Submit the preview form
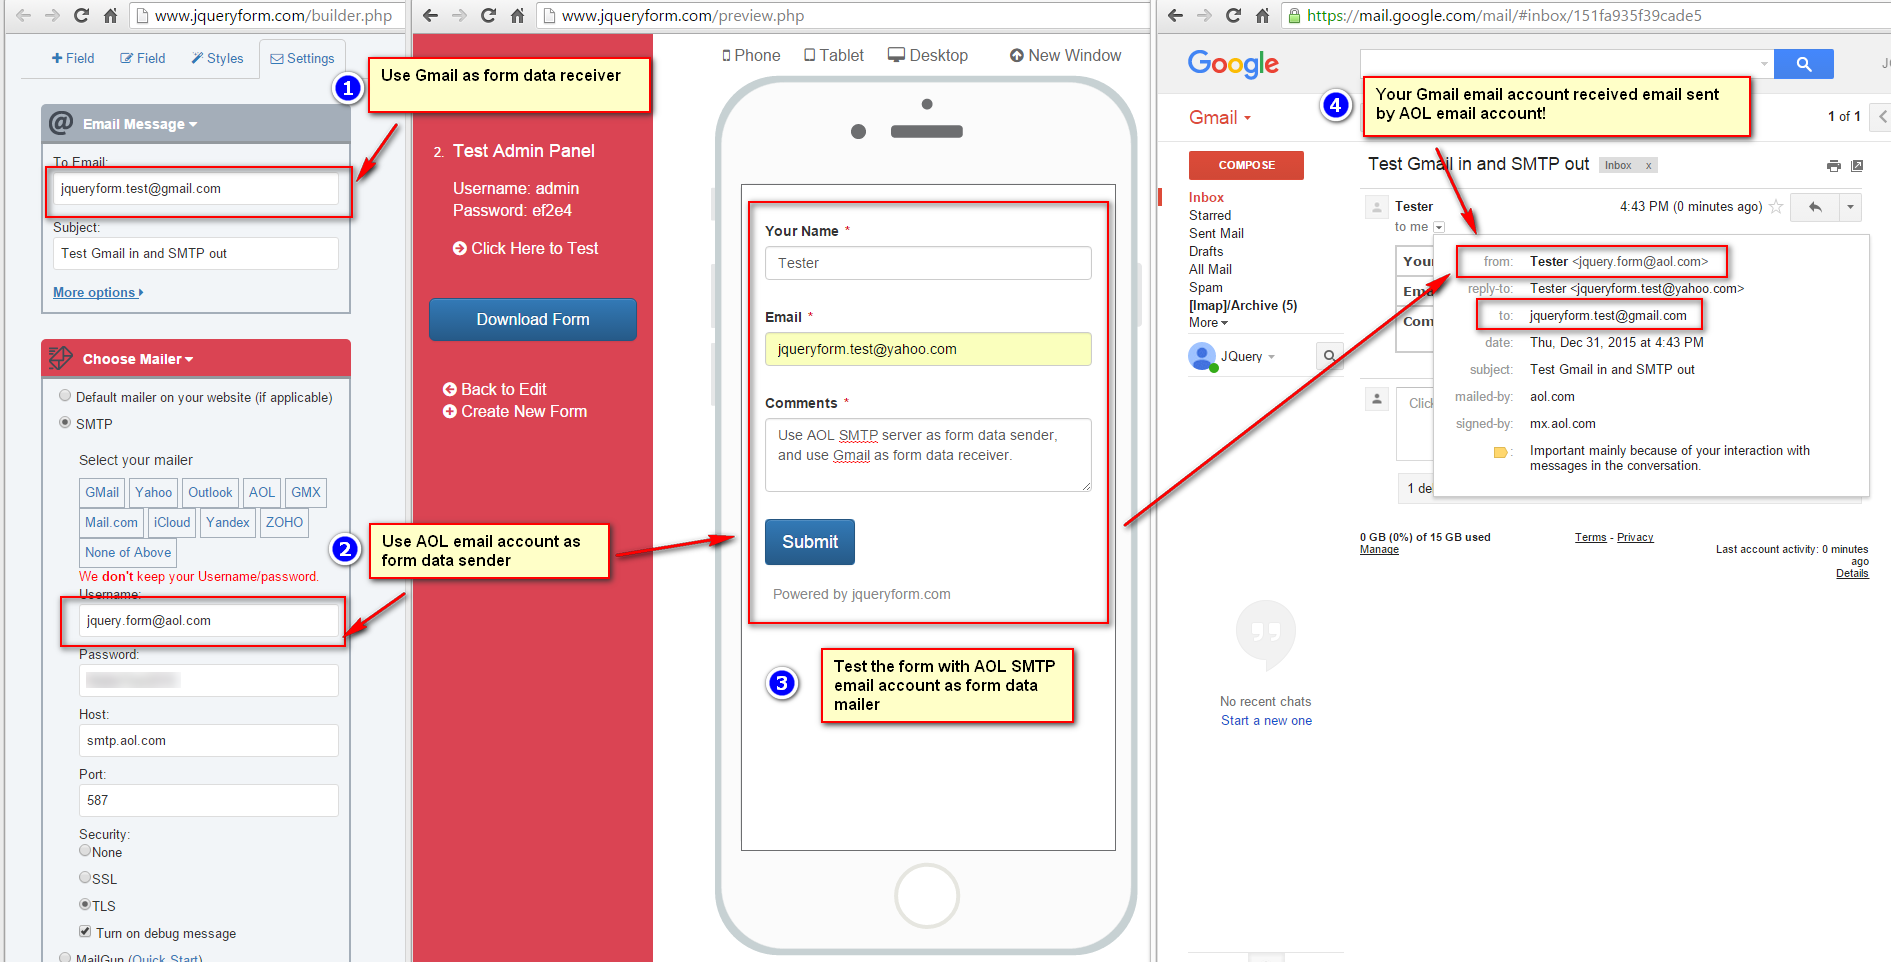 (x=810, y=542)
